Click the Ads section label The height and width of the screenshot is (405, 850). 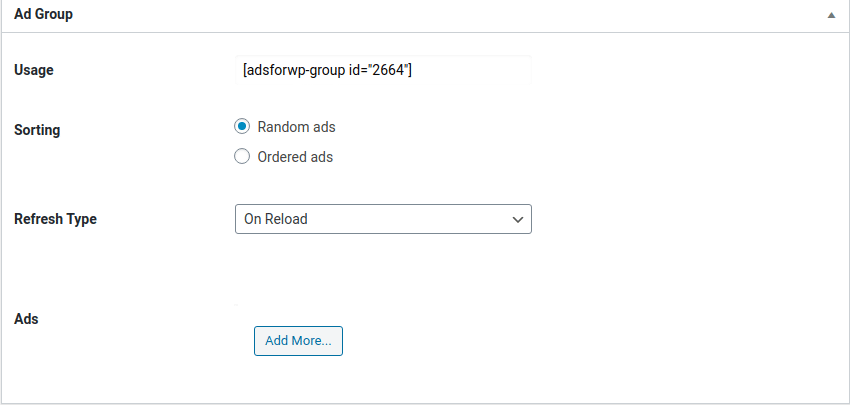coord(26,319)
